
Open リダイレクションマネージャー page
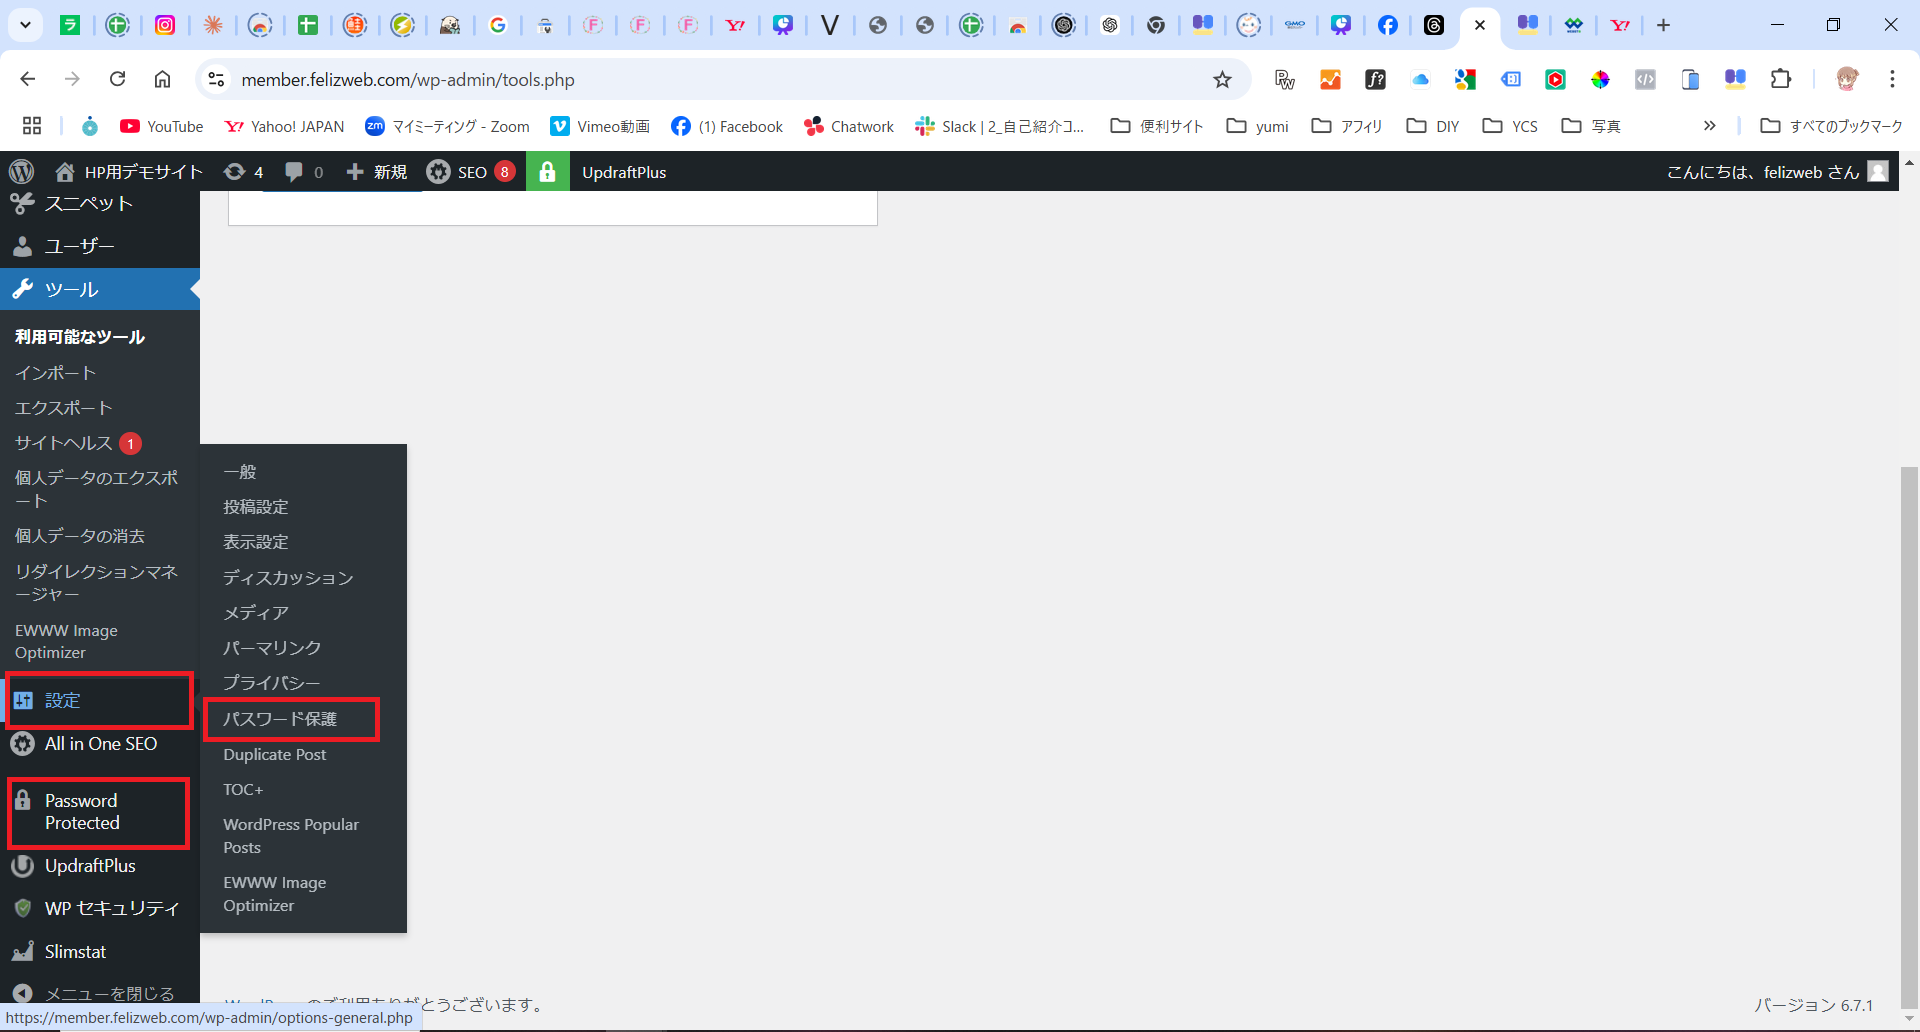[x=97, y=582]
